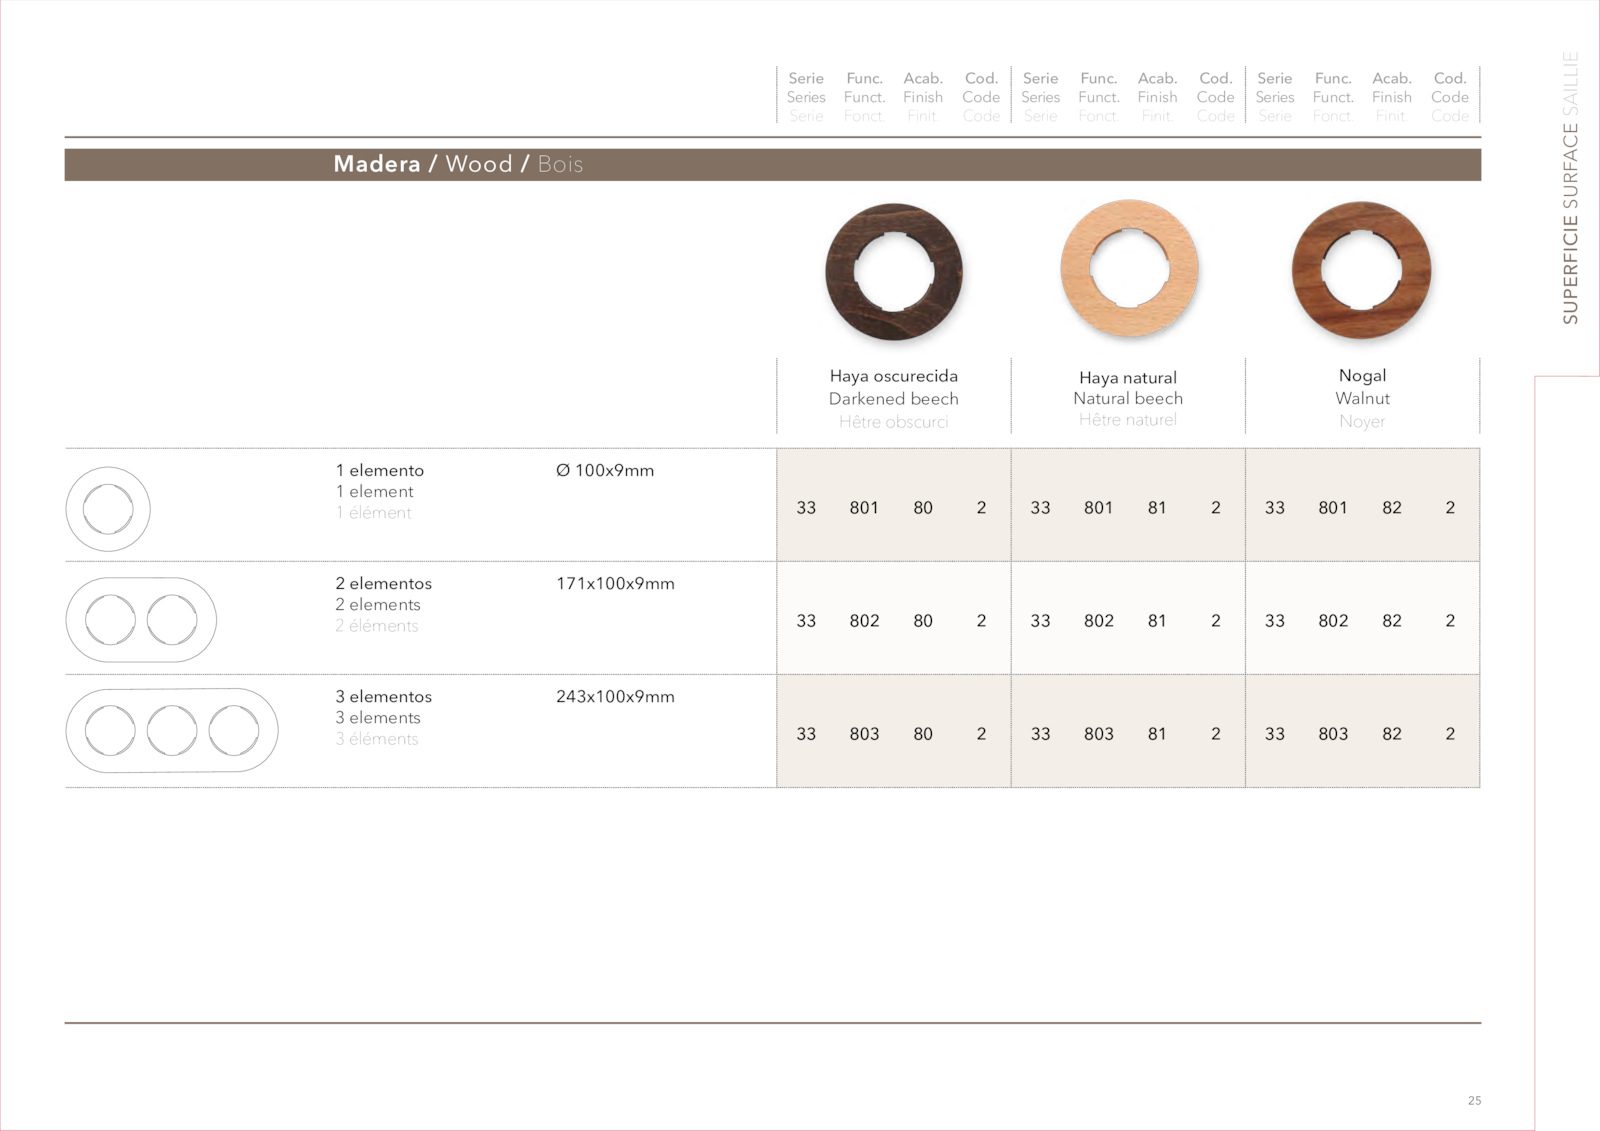
Task: Click the '2 elementos' row text
Action: (x=384, y=583)
